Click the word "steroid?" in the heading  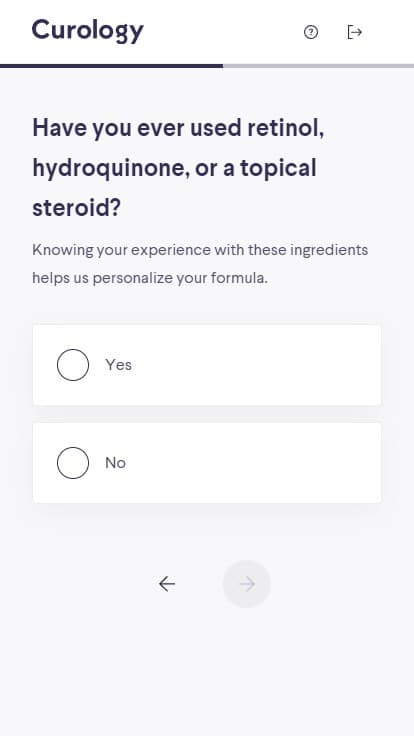point(77,207)
